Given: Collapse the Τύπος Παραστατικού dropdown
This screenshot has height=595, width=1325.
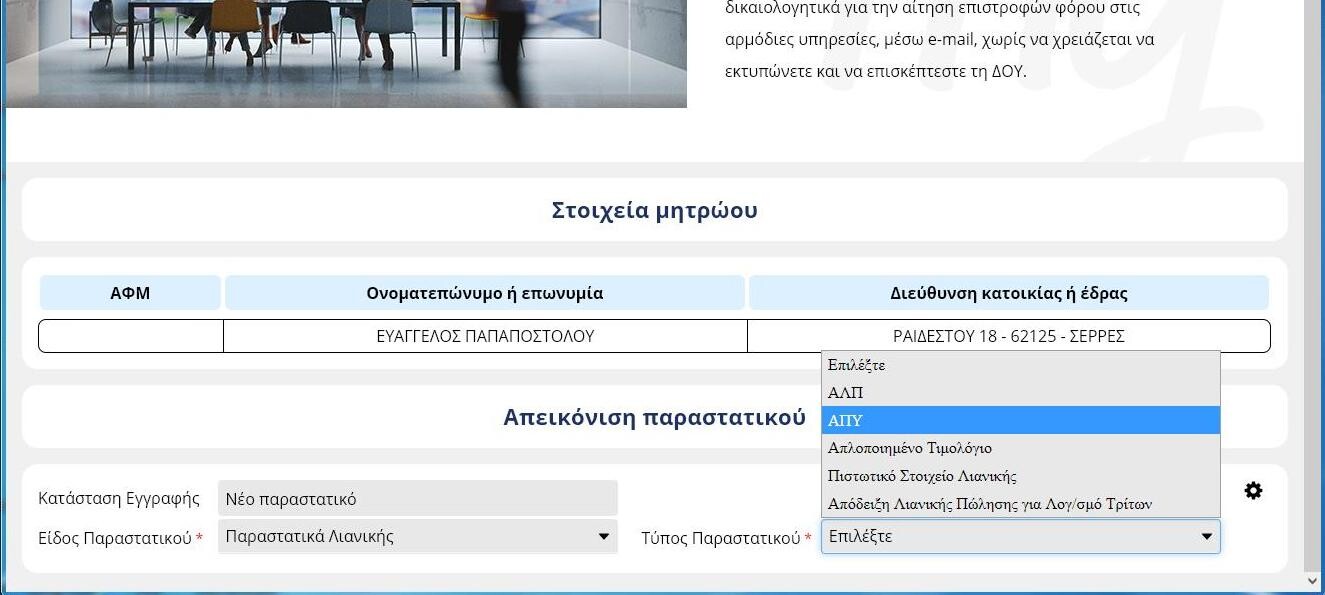Looking at the screenshot, I should pyautogui.click(x=1021, y=536).
